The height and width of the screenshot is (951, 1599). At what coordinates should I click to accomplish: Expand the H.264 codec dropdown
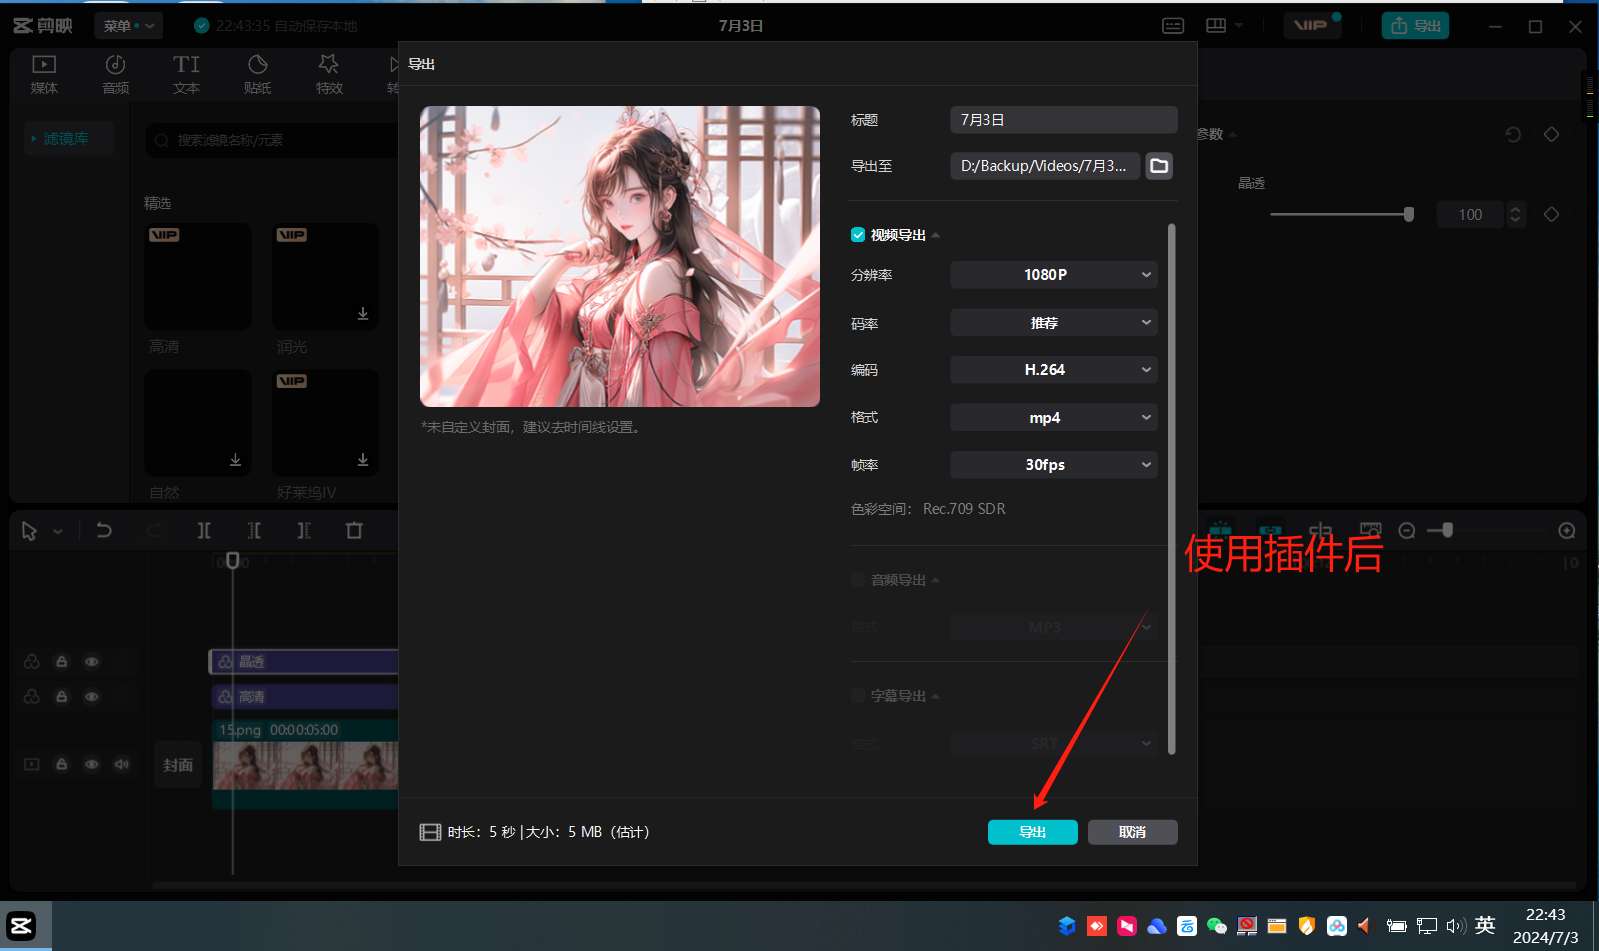click(x=1053, y=370)
